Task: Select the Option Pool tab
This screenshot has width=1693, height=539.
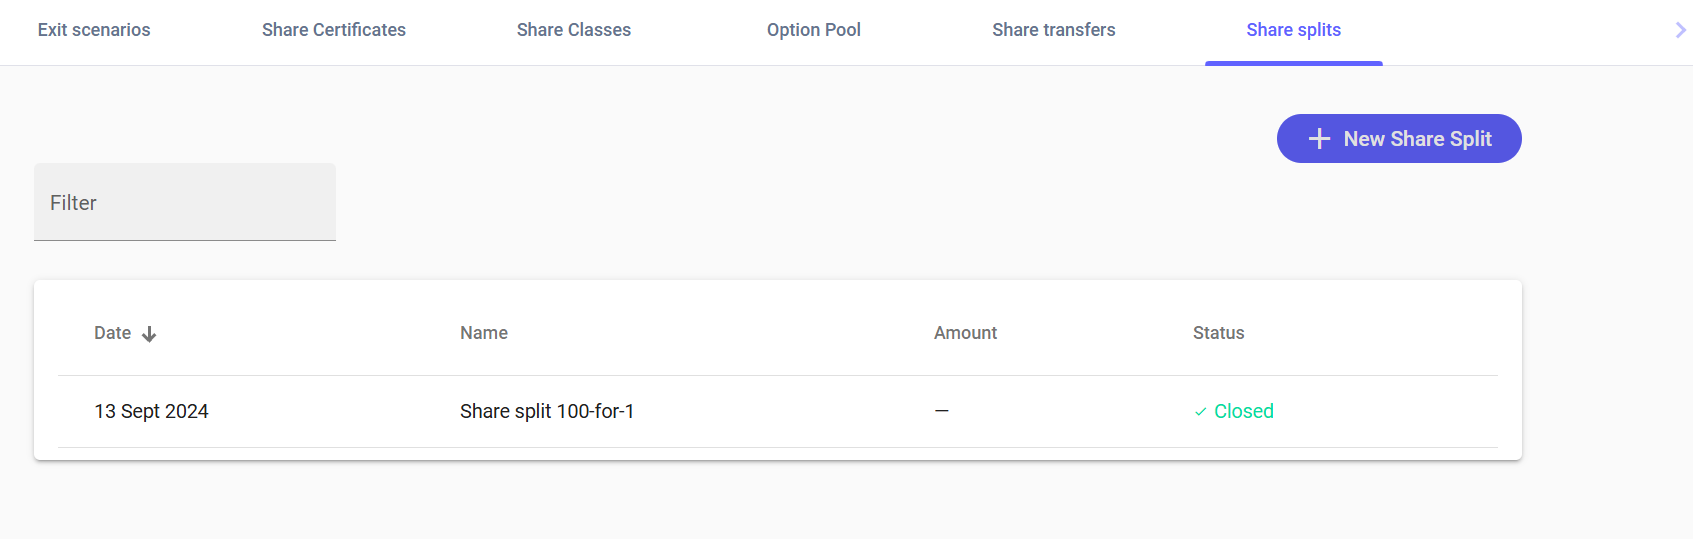Action: tap(814, 30)
